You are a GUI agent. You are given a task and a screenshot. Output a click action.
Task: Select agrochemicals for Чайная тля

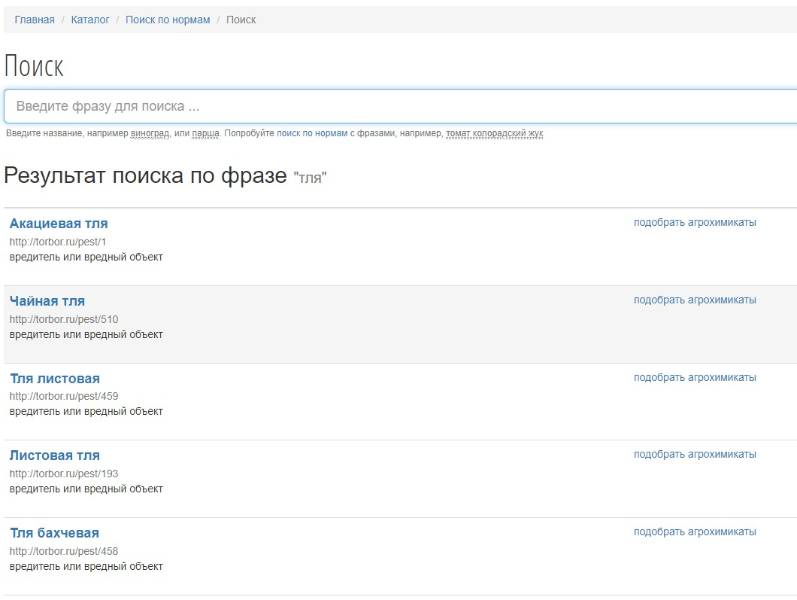click(x=695, y=300)
